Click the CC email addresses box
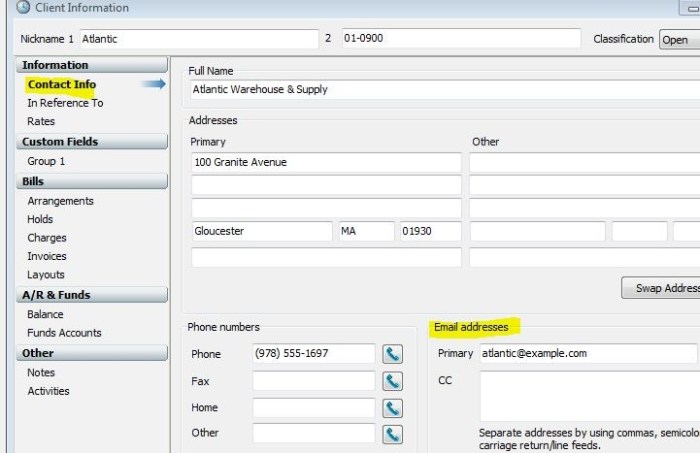 (x=590, y=396)
